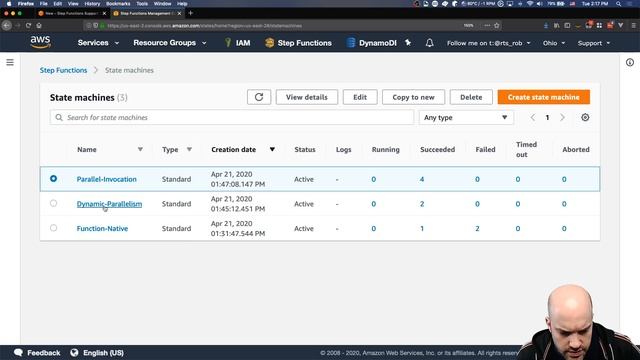The height and width of the screenshot is (360, 640).
Task: Open the info panel icon
Action: pos(630,62)
